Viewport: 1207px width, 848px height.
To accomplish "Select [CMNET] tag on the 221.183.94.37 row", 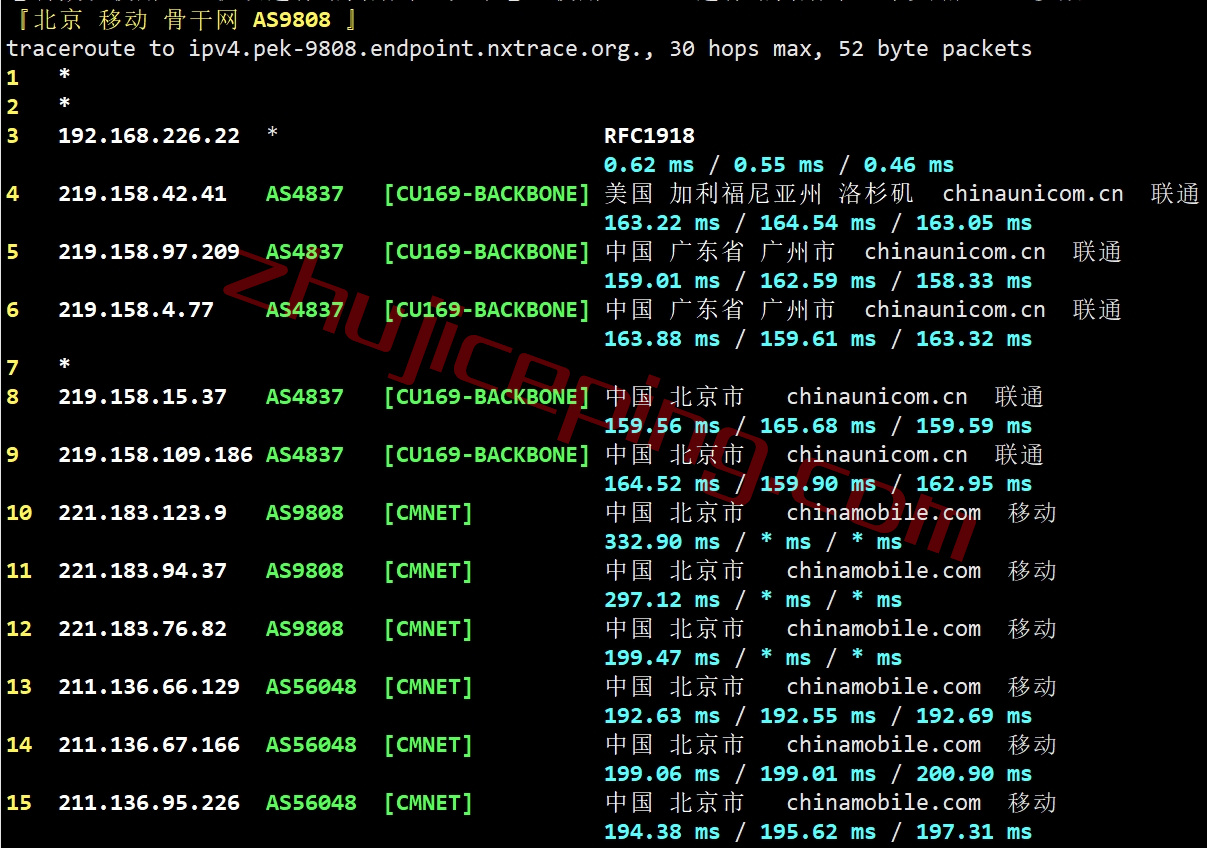I will pos(428,571).
